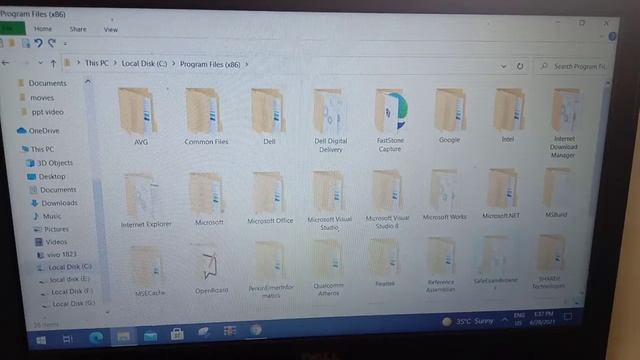The width and height of the screenshot is (640, 360).
Task: Expand chevron after This PC breadcrumb
Action: coord(115,63)
